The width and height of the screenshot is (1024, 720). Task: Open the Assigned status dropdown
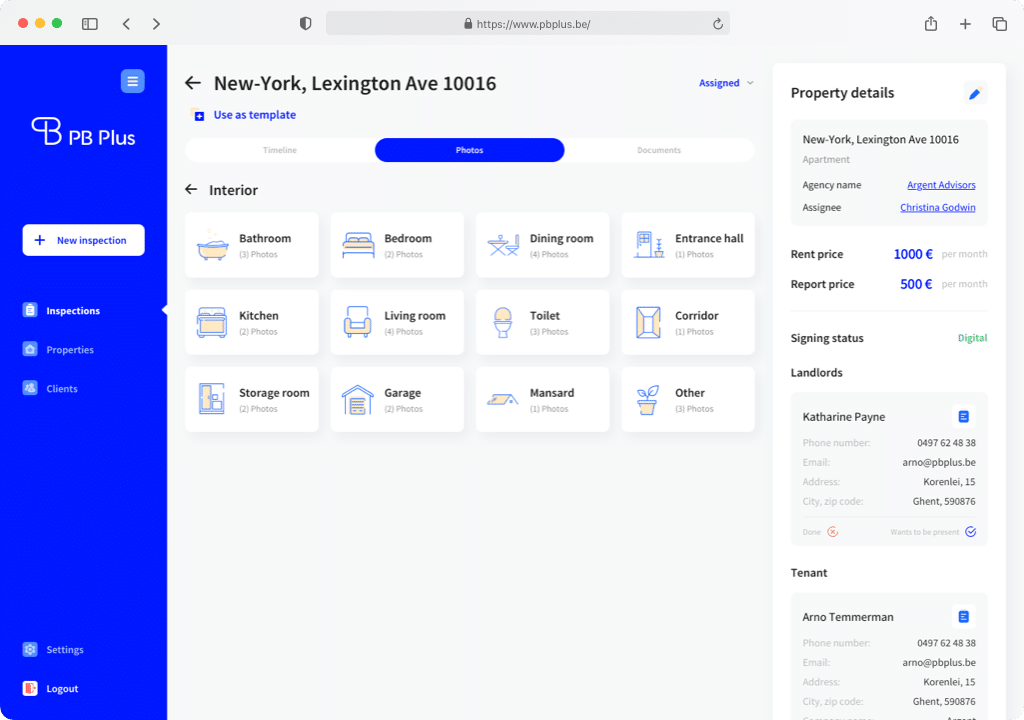[x=726, y=83]
